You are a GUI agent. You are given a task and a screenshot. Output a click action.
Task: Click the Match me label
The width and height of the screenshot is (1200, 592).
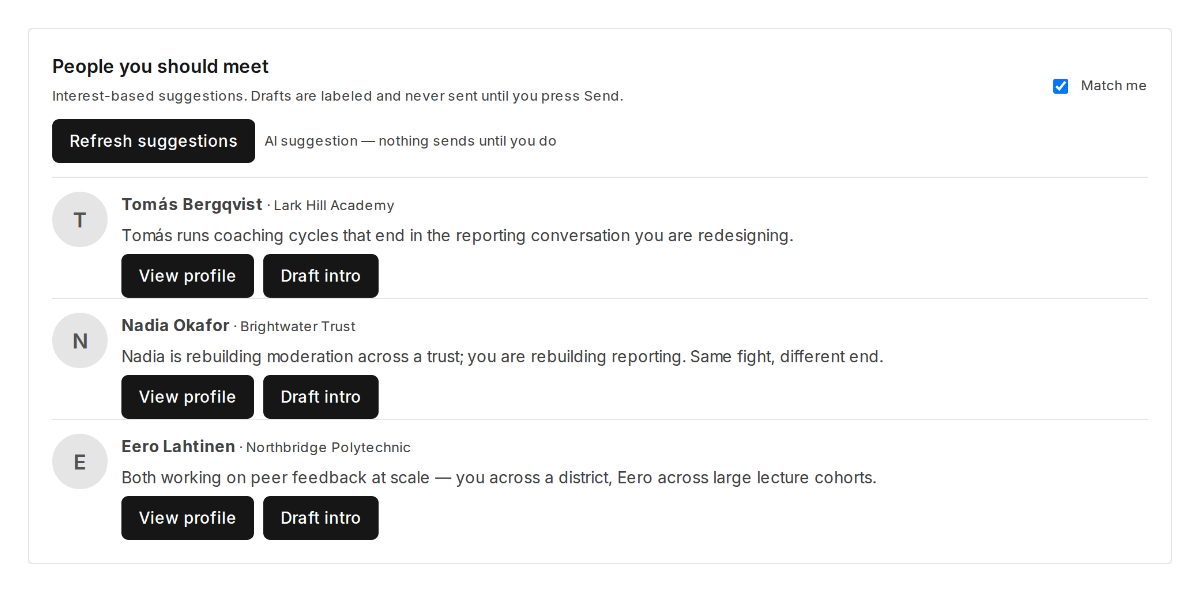coord(1114,86)
